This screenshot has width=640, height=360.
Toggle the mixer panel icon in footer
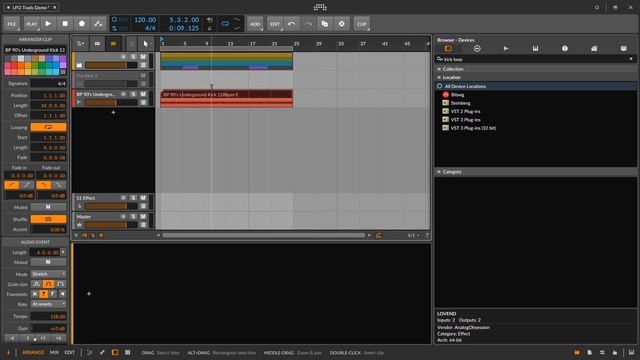coord(127,352)
